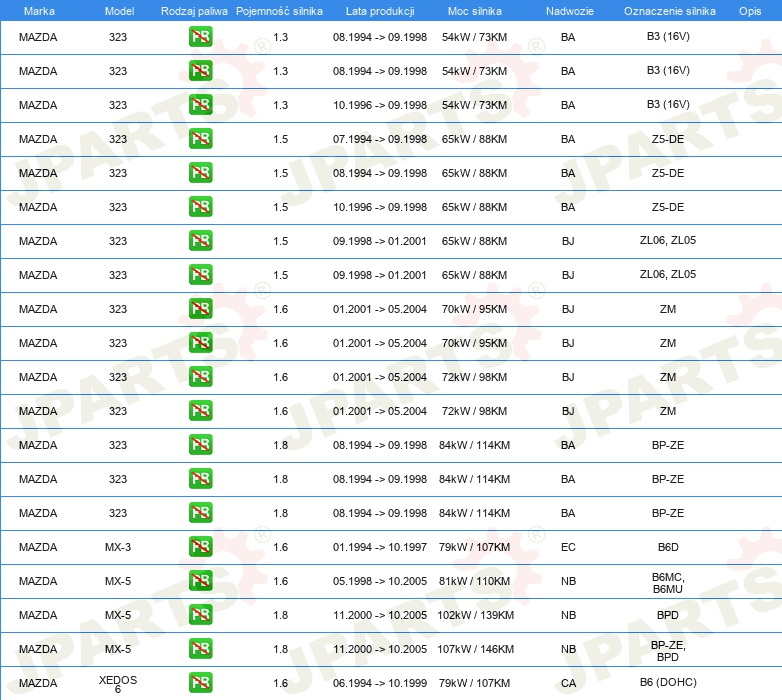Click the 81kW / 110KM power cell
Image resolution: width=782 pixels, height=700 pixels.
[474, 581]
